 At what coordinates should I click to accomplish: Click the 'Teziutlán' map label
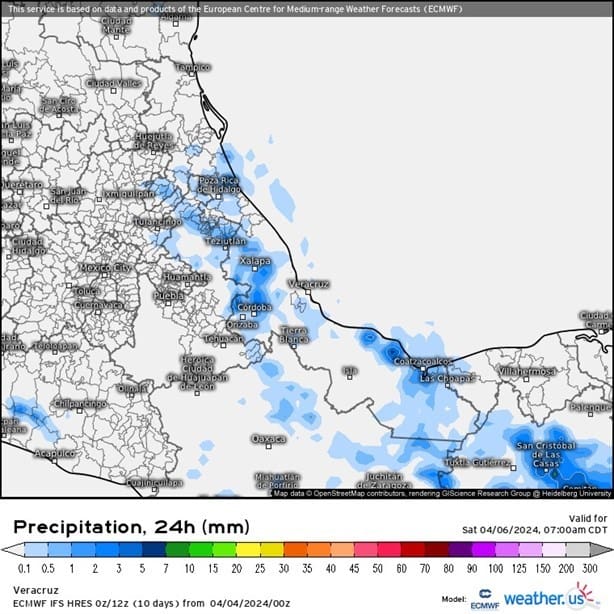226,241
